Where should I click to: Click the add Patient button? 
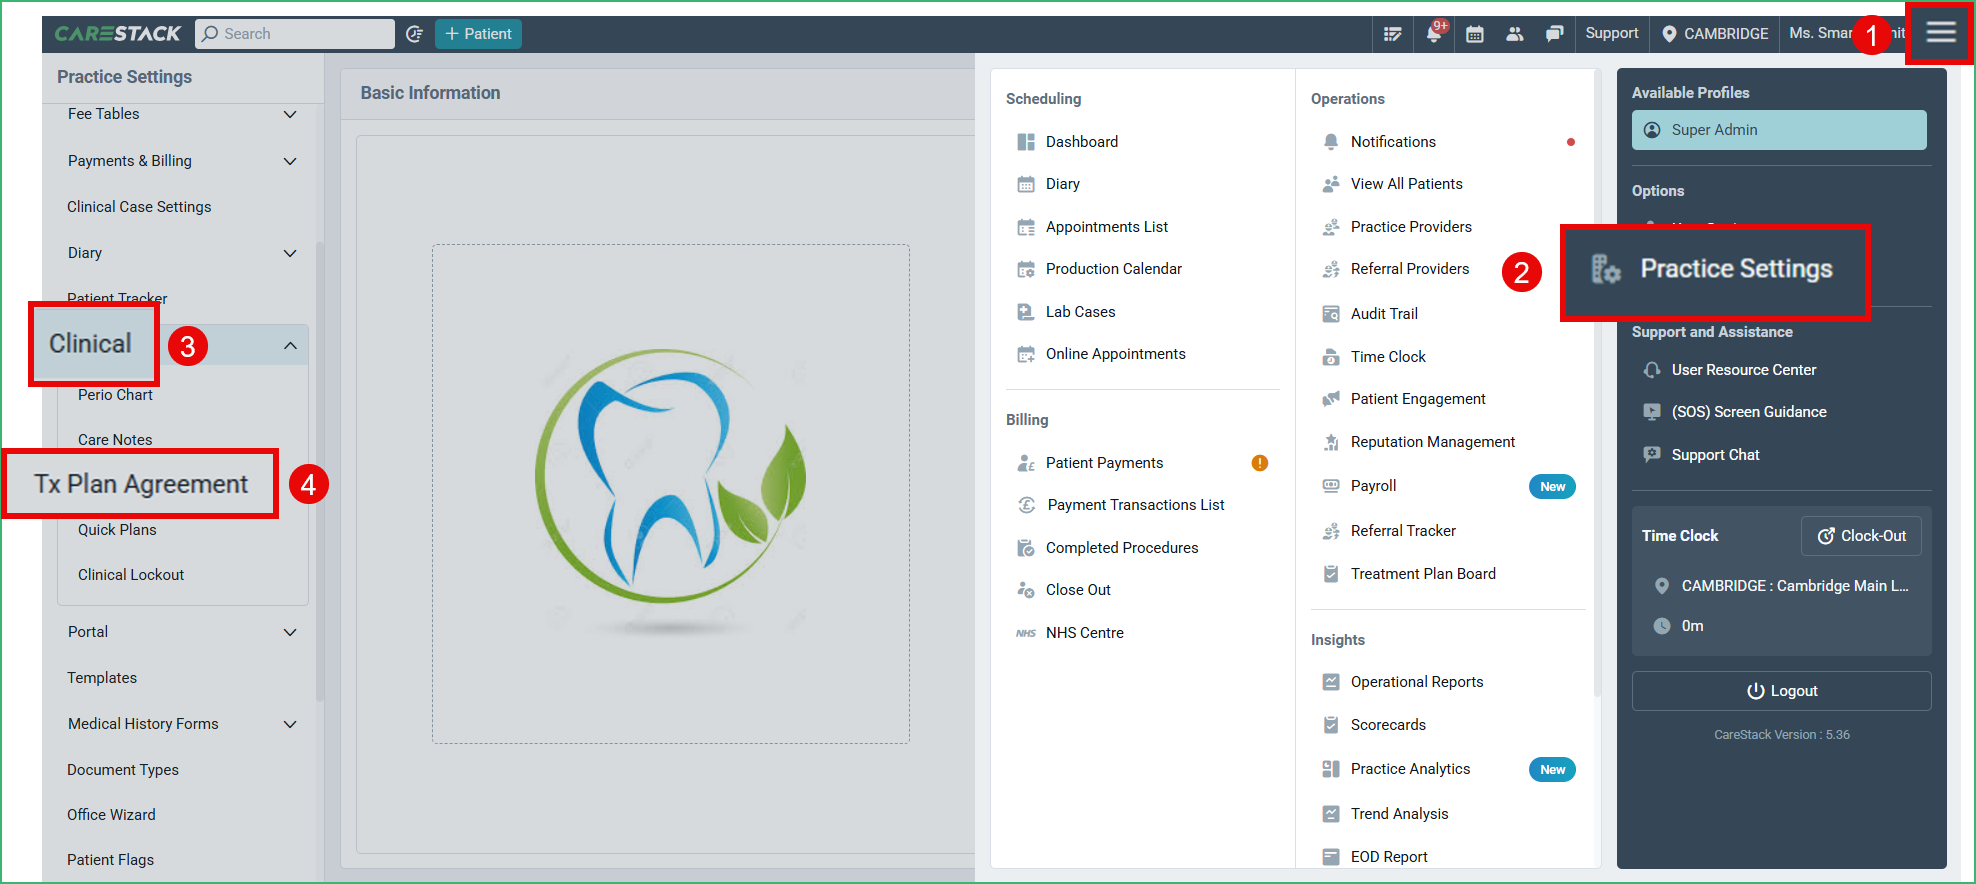pos(478,34)
